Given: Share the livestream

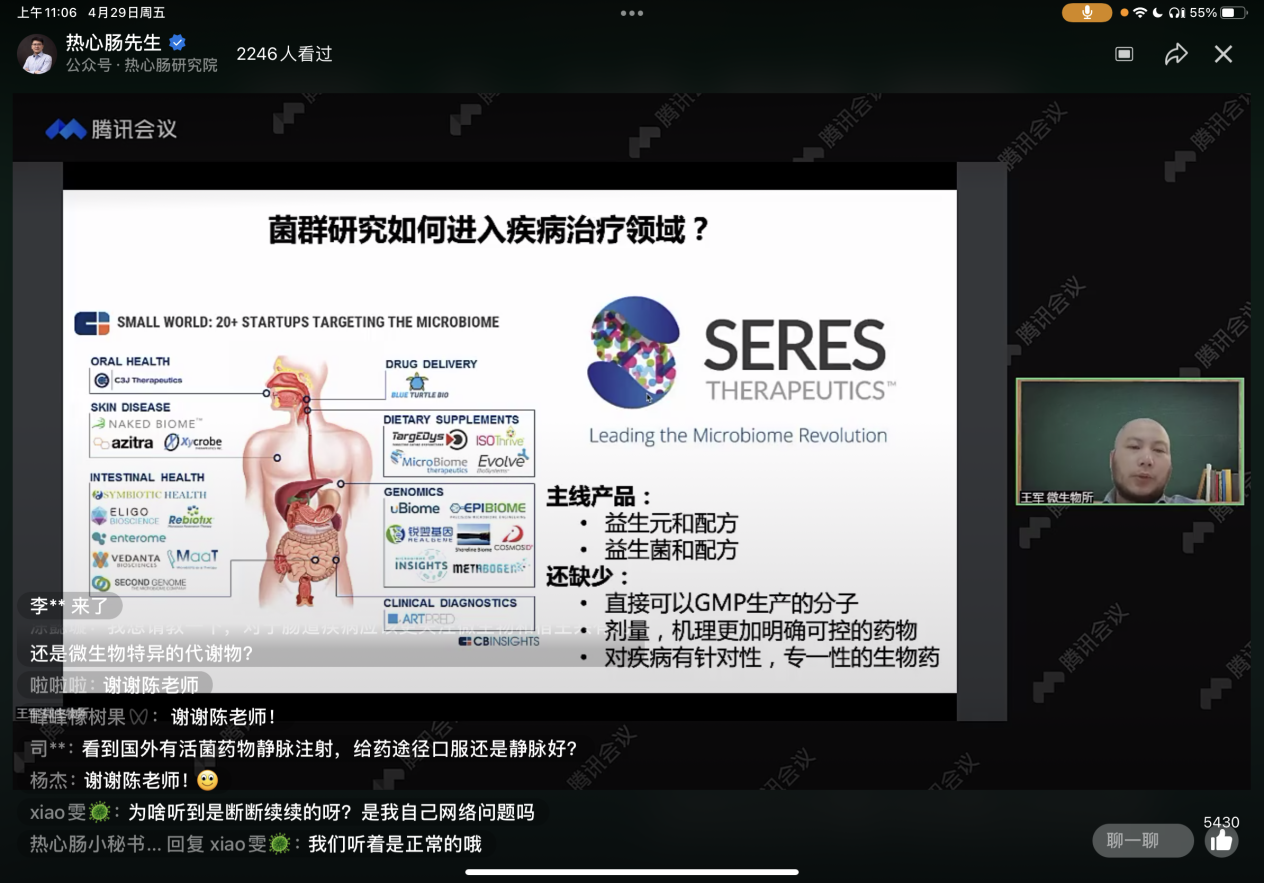Looking at the screenshot, I should 1177,54.
